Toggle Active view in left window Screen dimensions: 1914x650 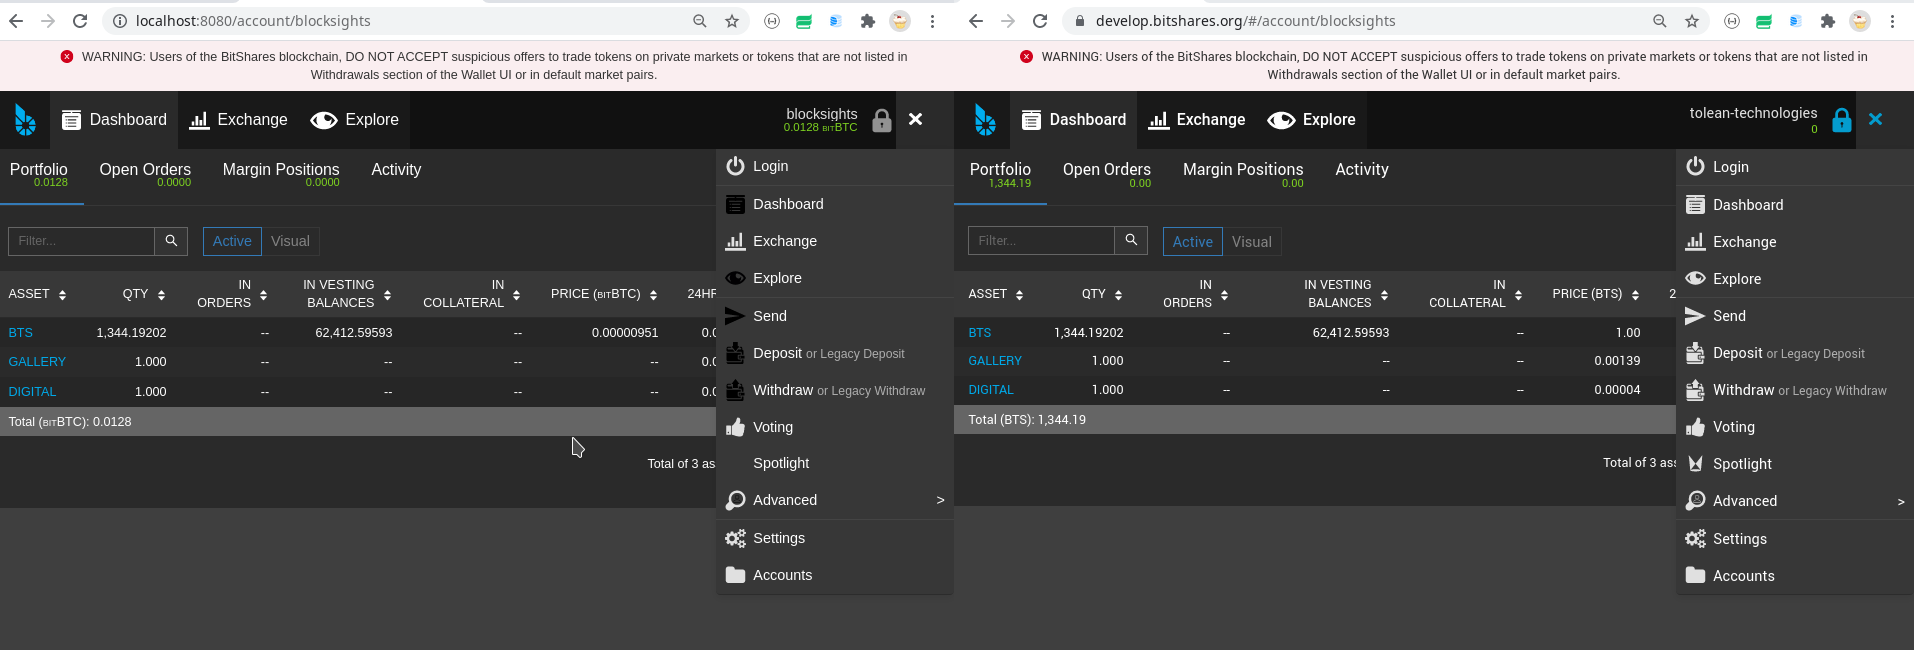click(232, 241)
